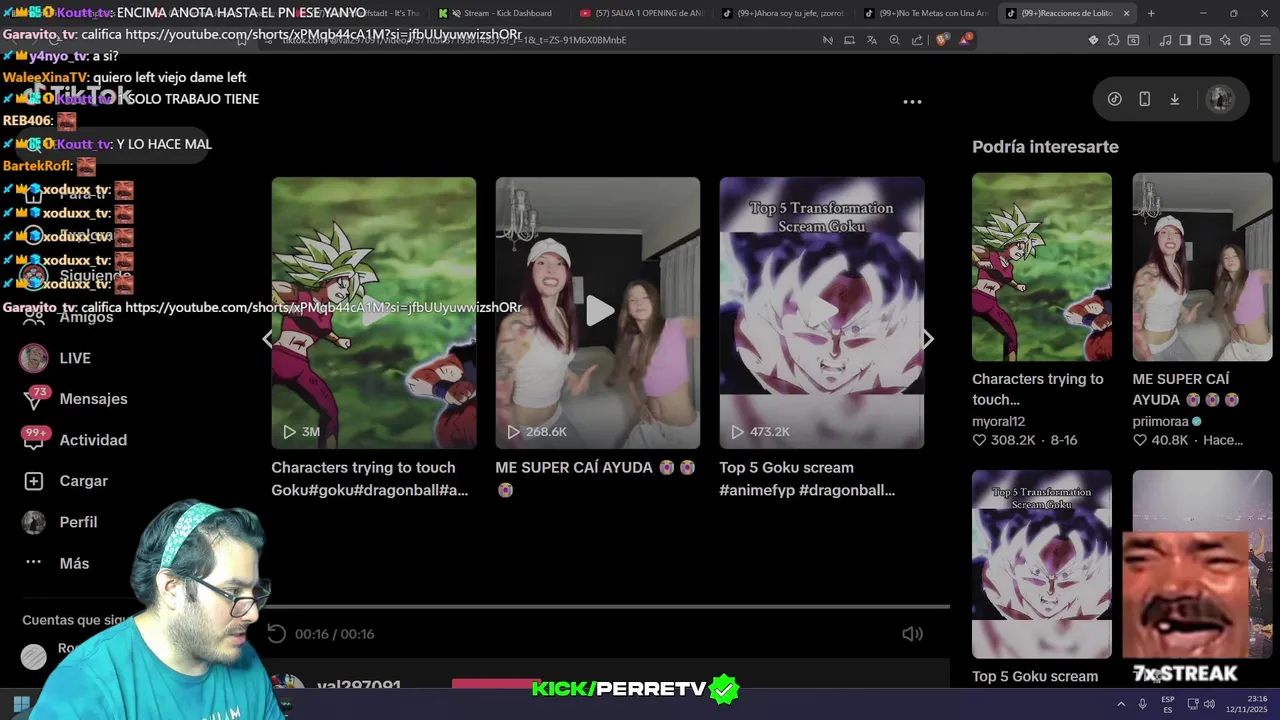Click the Mensajes icon with 73 badge

coord(35,398)
